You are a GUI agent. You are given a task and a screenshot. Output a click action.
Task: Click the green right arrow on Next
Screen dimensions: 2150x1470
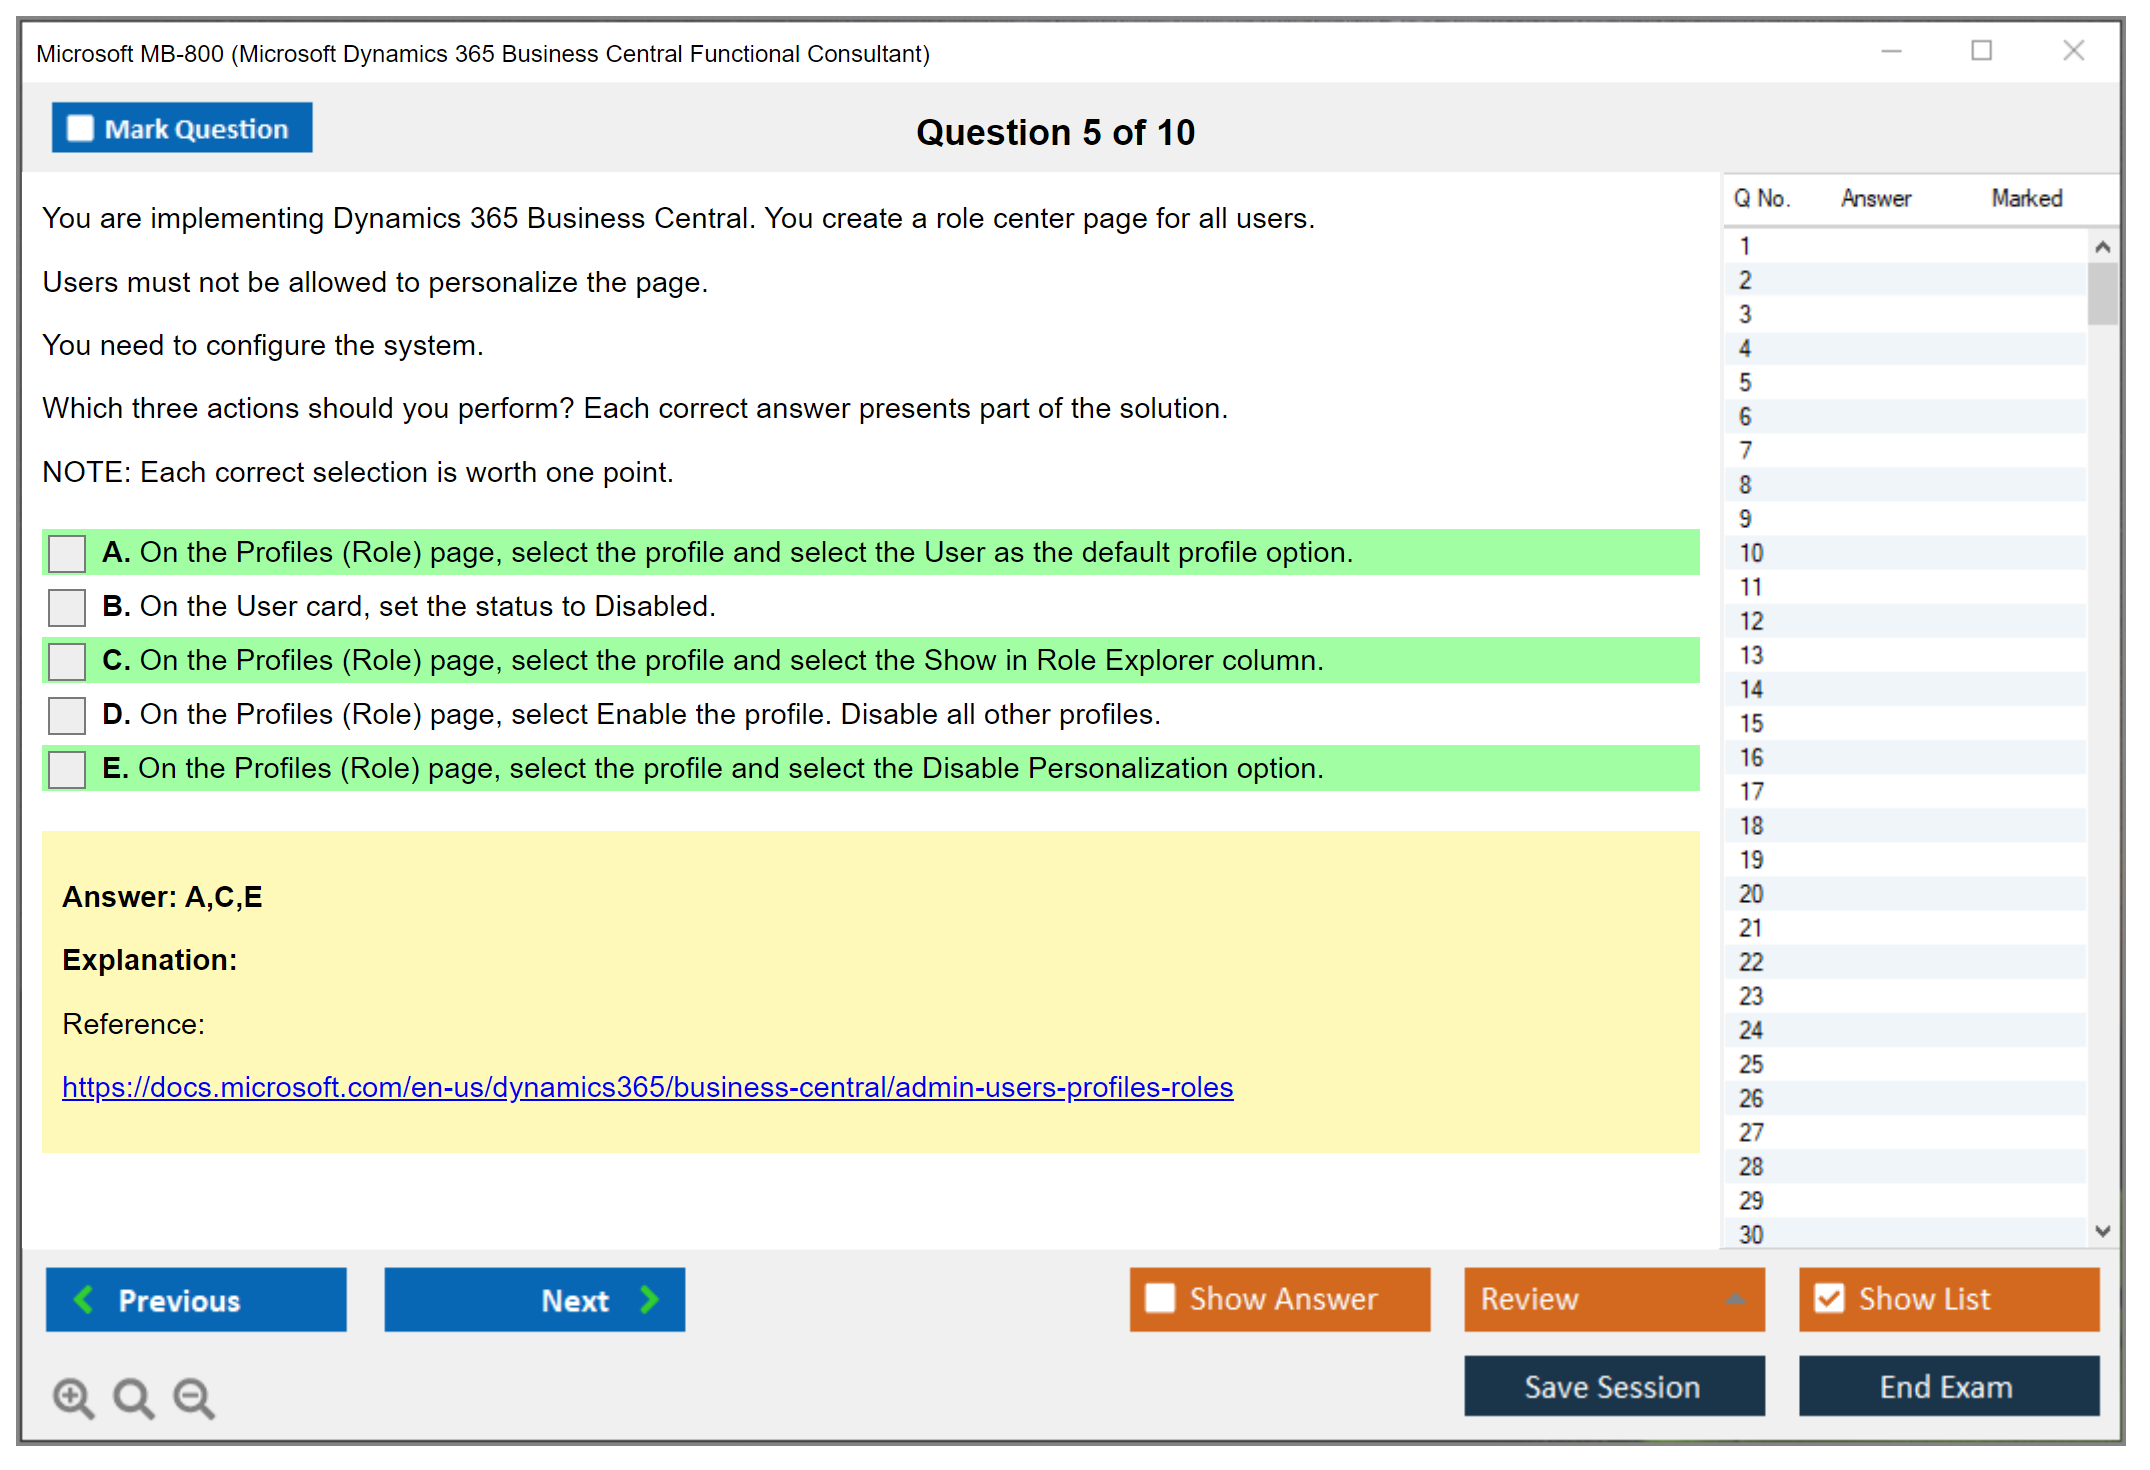(x=650, y=1299)
